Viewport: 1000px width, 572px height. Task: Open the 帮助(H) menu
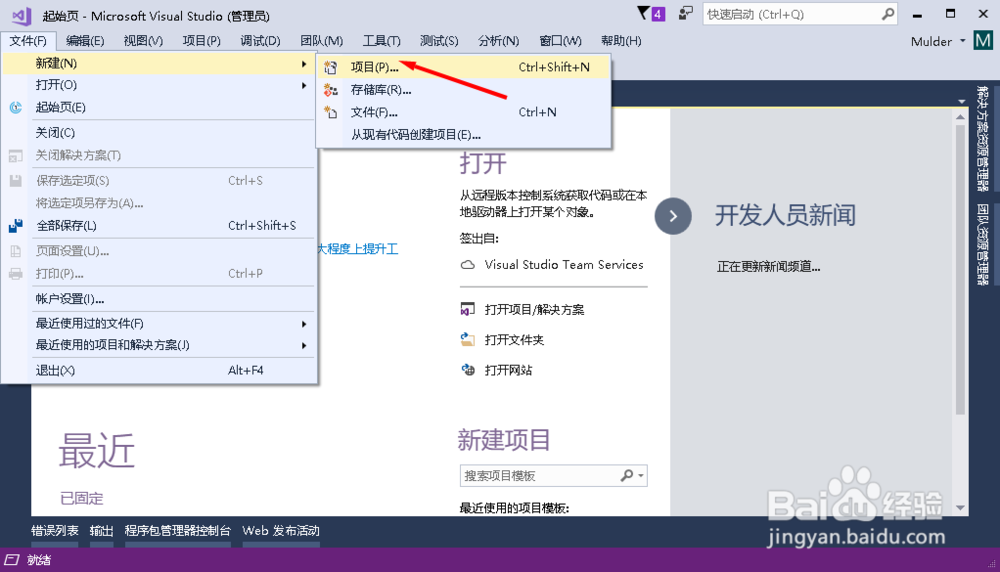[x=621, y=41]
